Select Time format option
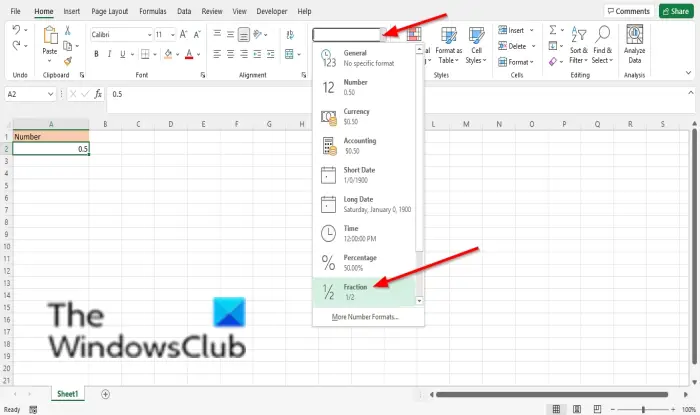The image size is (700, 415). click(364, 233)
